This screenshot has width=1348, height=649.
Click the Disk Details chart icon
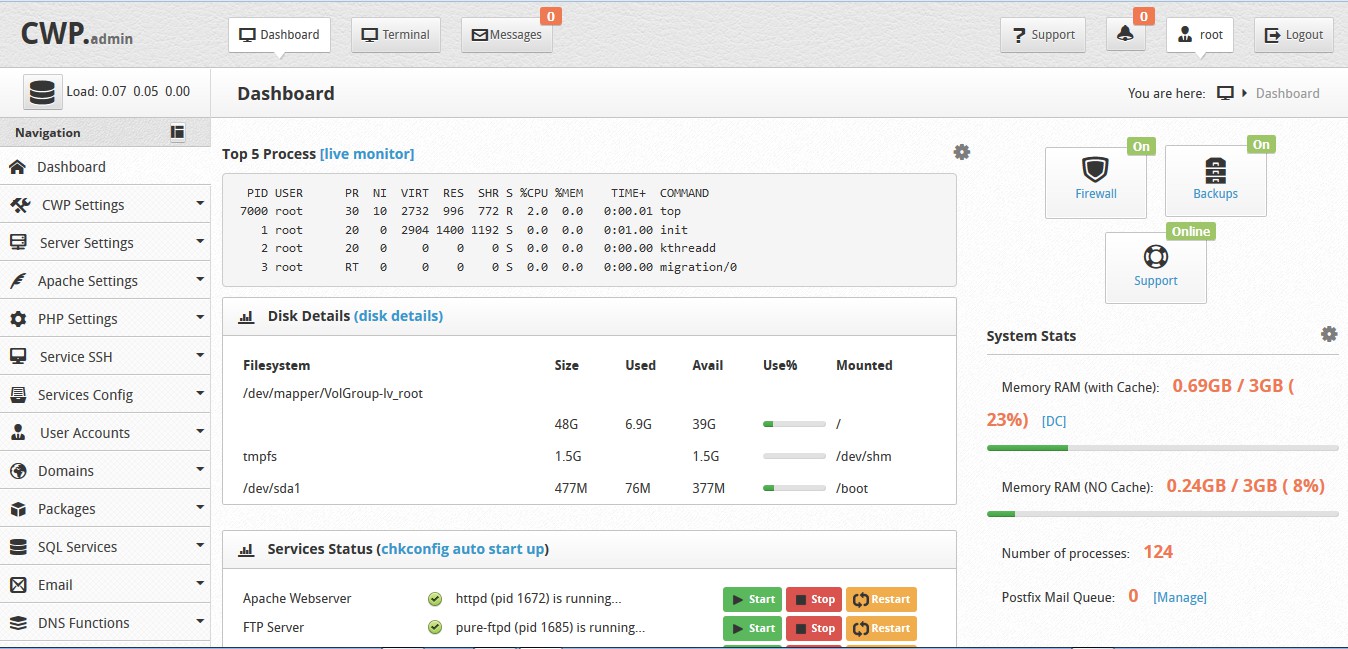(246, 316)
